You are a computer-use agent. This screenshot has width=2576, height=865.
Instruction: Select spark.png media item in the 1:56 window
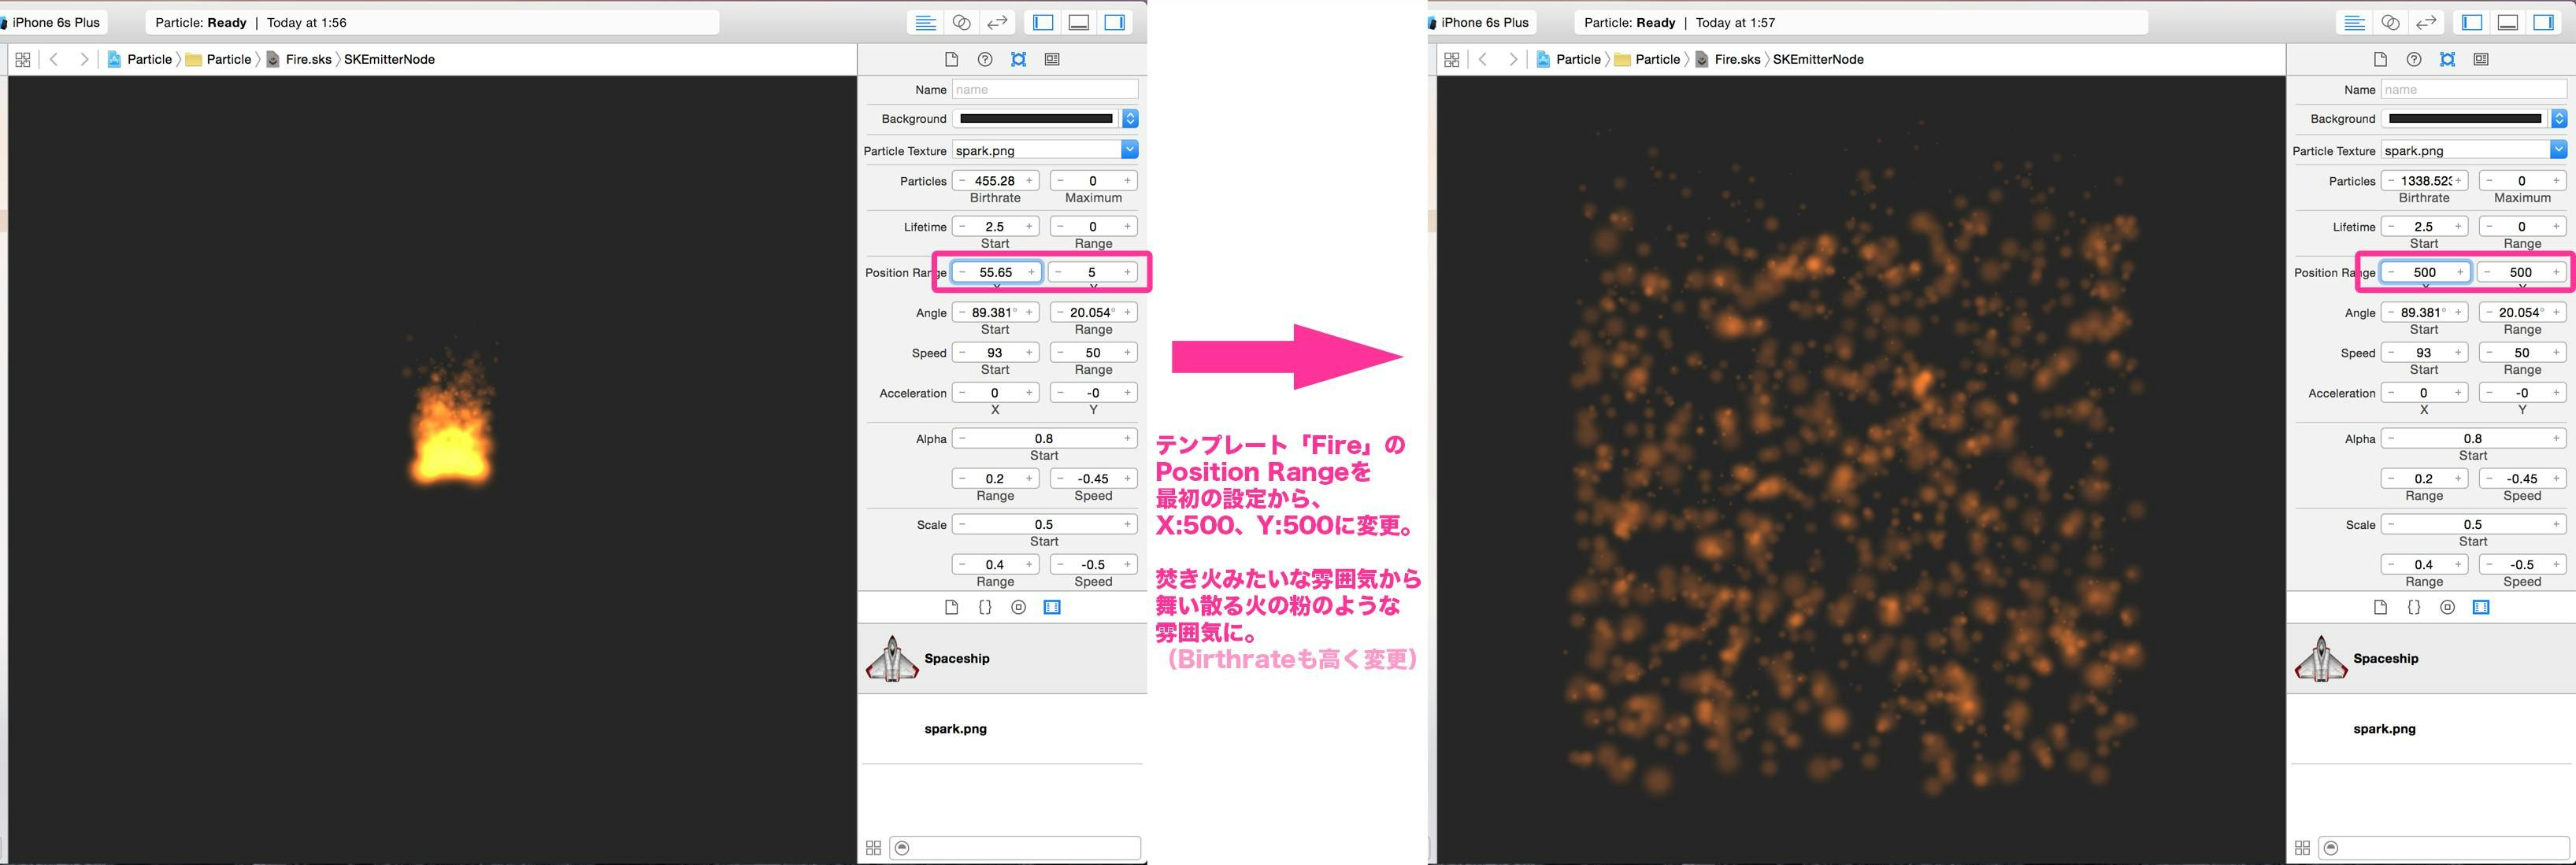pyautogui.click(x=1002, y=729)
